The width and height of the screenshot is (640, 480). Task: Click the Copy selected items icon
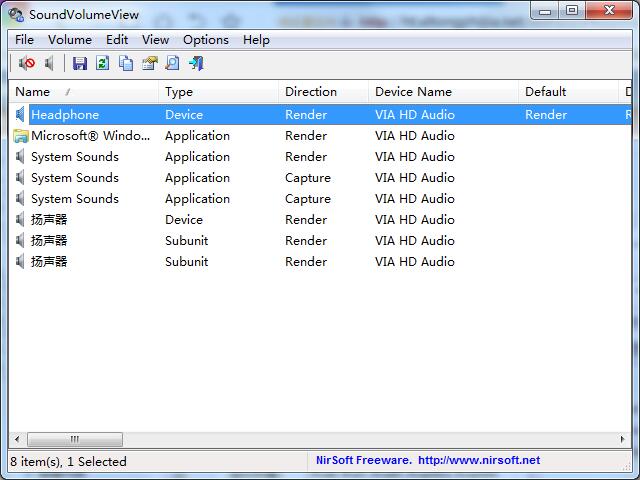pos(126,63)
